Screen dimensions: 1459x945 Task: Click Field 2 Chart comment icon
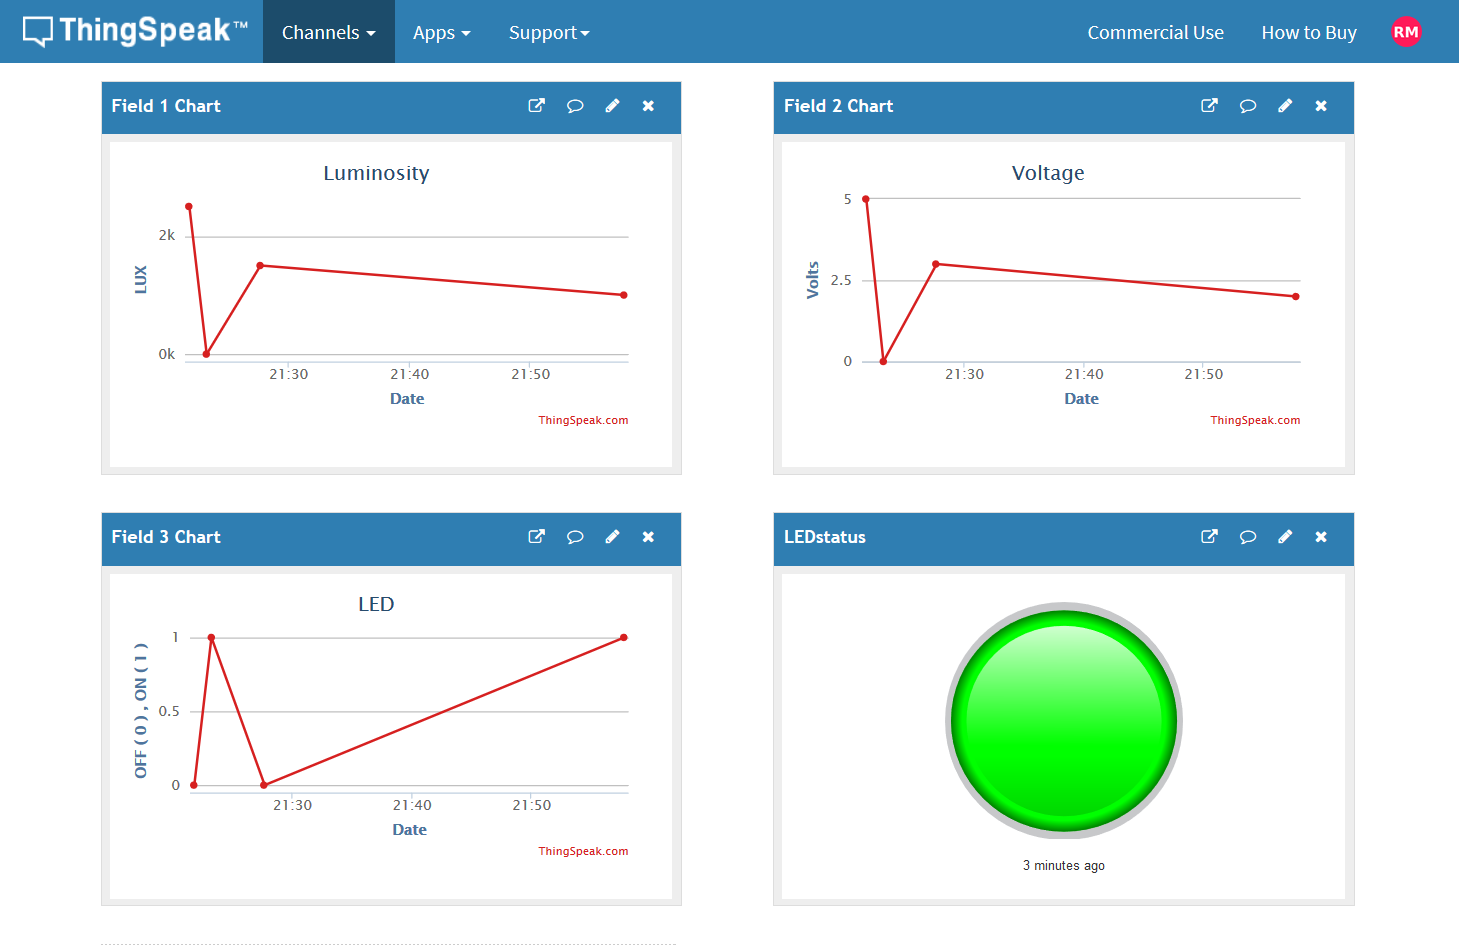pyautogui.click(x=1248, y=106)
